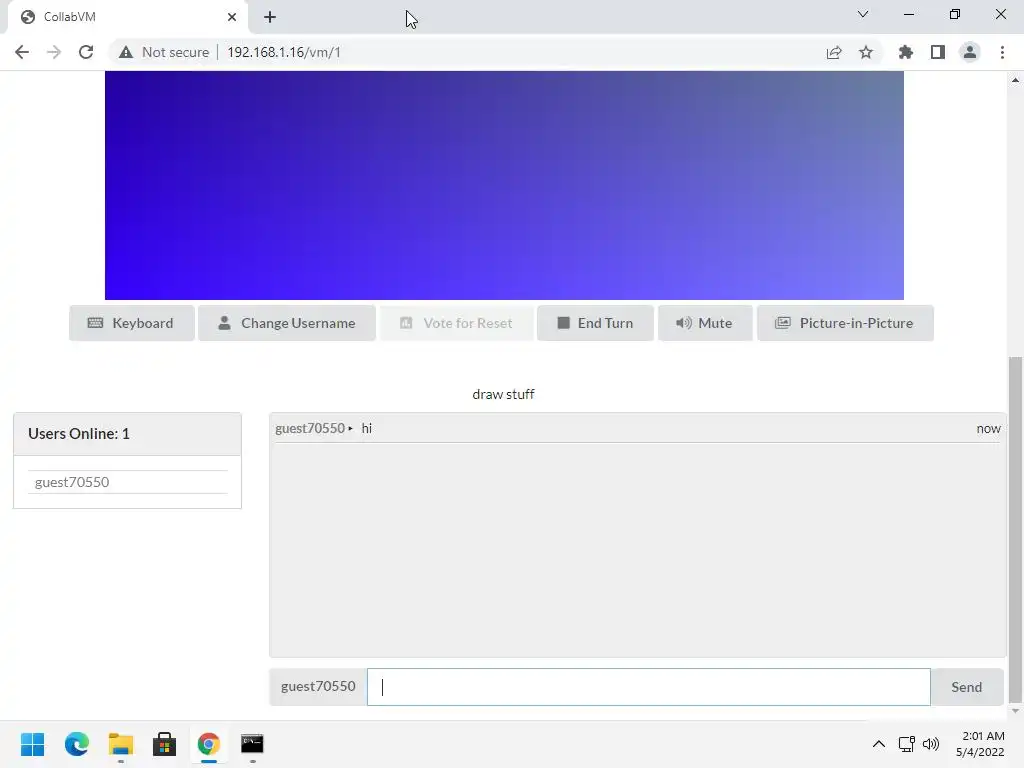Image resolution: width=1024 pixels, height=768 pixels.
Task: Open the network tray icon
Action: [x=906, y=744]
